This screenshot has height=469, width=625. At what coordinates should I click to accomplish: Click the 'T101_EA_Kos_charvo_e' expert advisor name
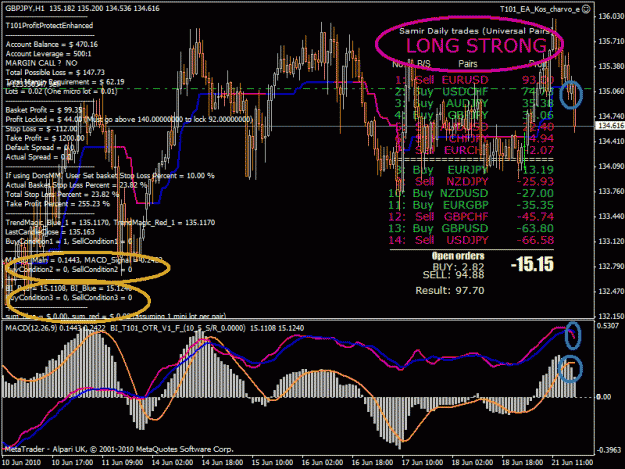(x=540, y=9)
